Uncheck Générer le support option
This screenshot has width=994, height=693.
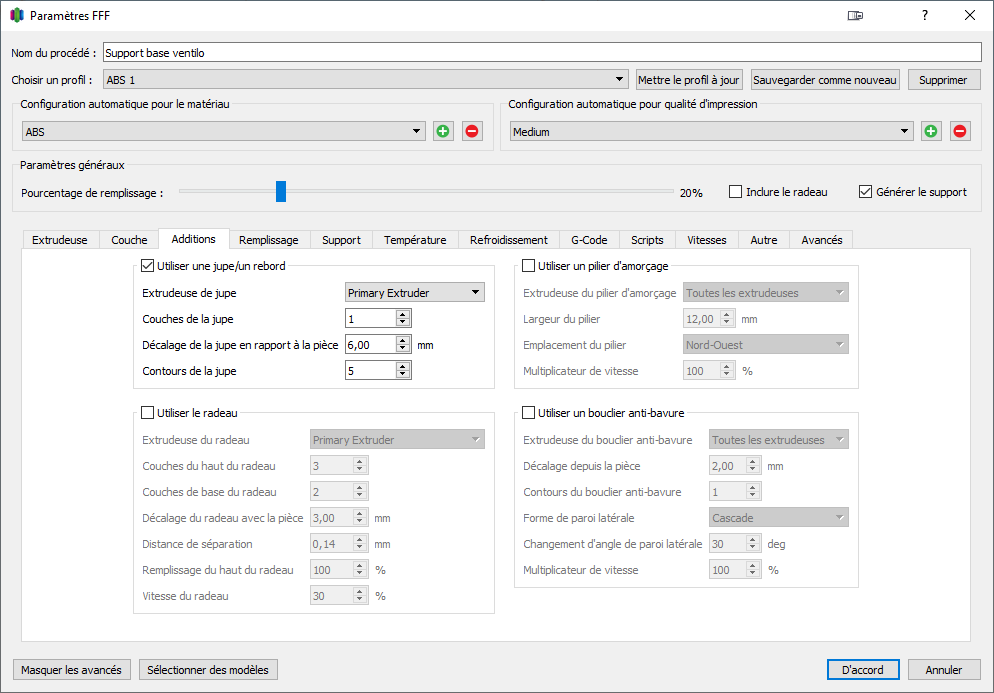(865, 191)
